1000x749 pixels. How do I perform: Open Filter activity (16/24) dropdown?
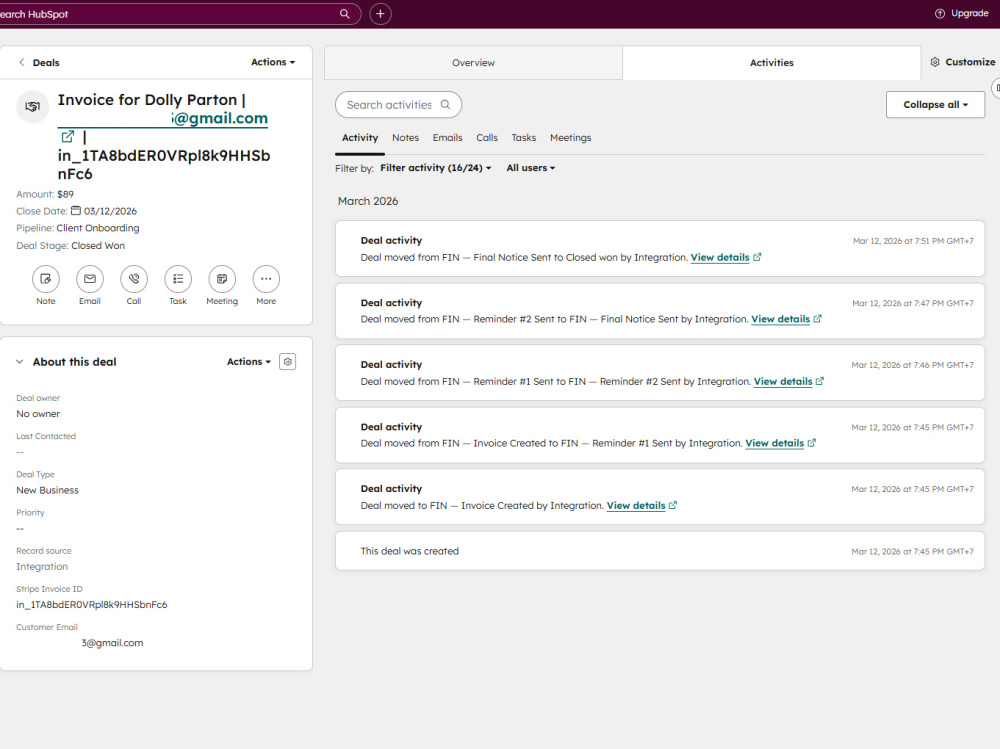pyautogui.click(x=436, y=168)
